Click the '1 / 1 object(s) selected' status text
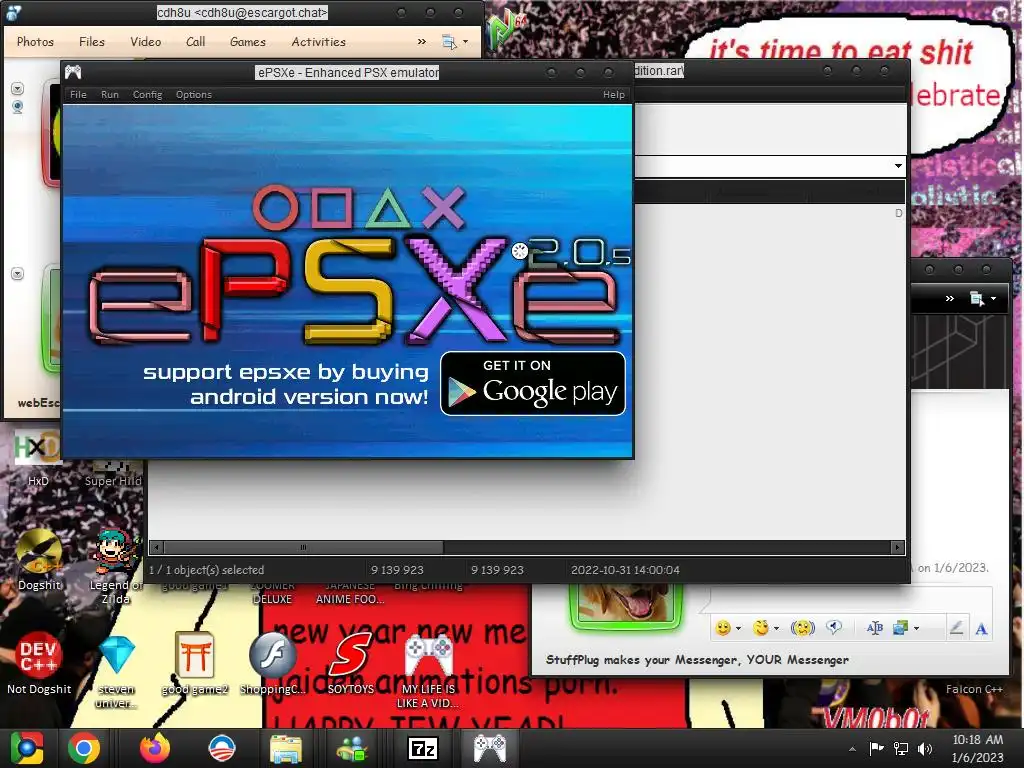The height and width of the screenshot is (768, 1024). click(206, 570)
